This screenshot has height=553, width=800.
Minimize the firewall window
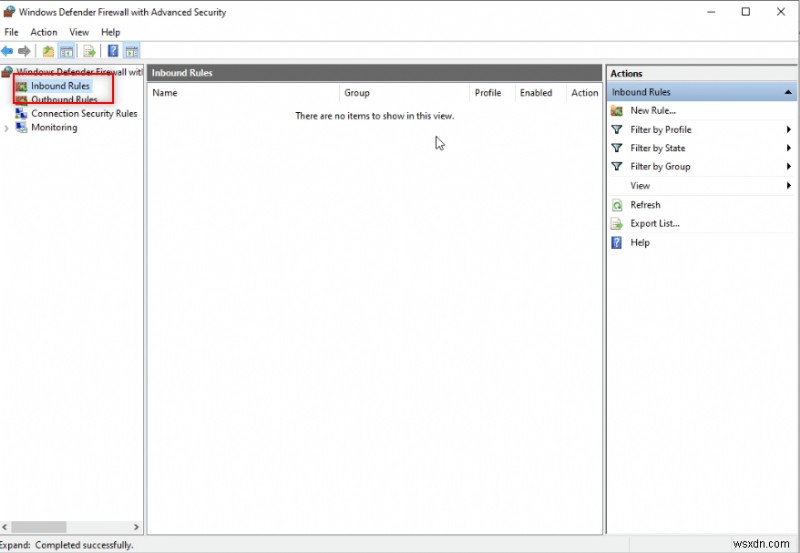click(x=711, y=12)
